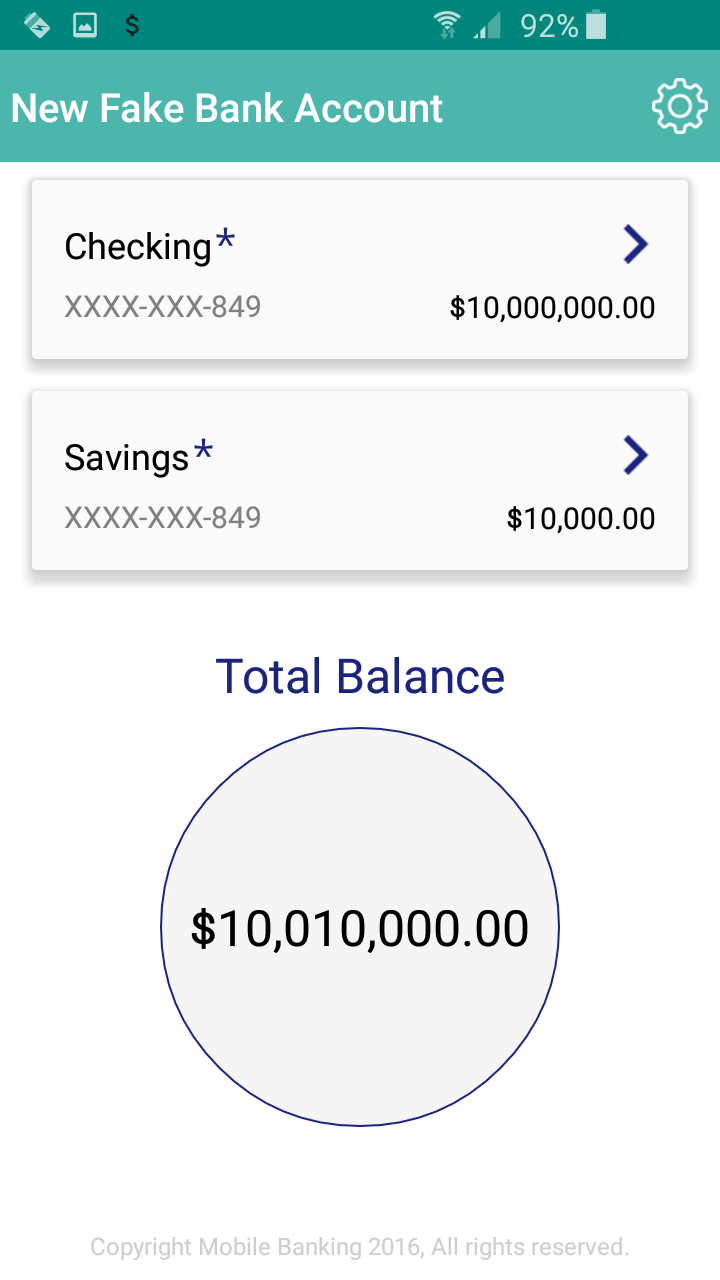Tap the New Fake Bank Account title
The width and height of the screenshot is (720, 1280).
pos(227,108)
